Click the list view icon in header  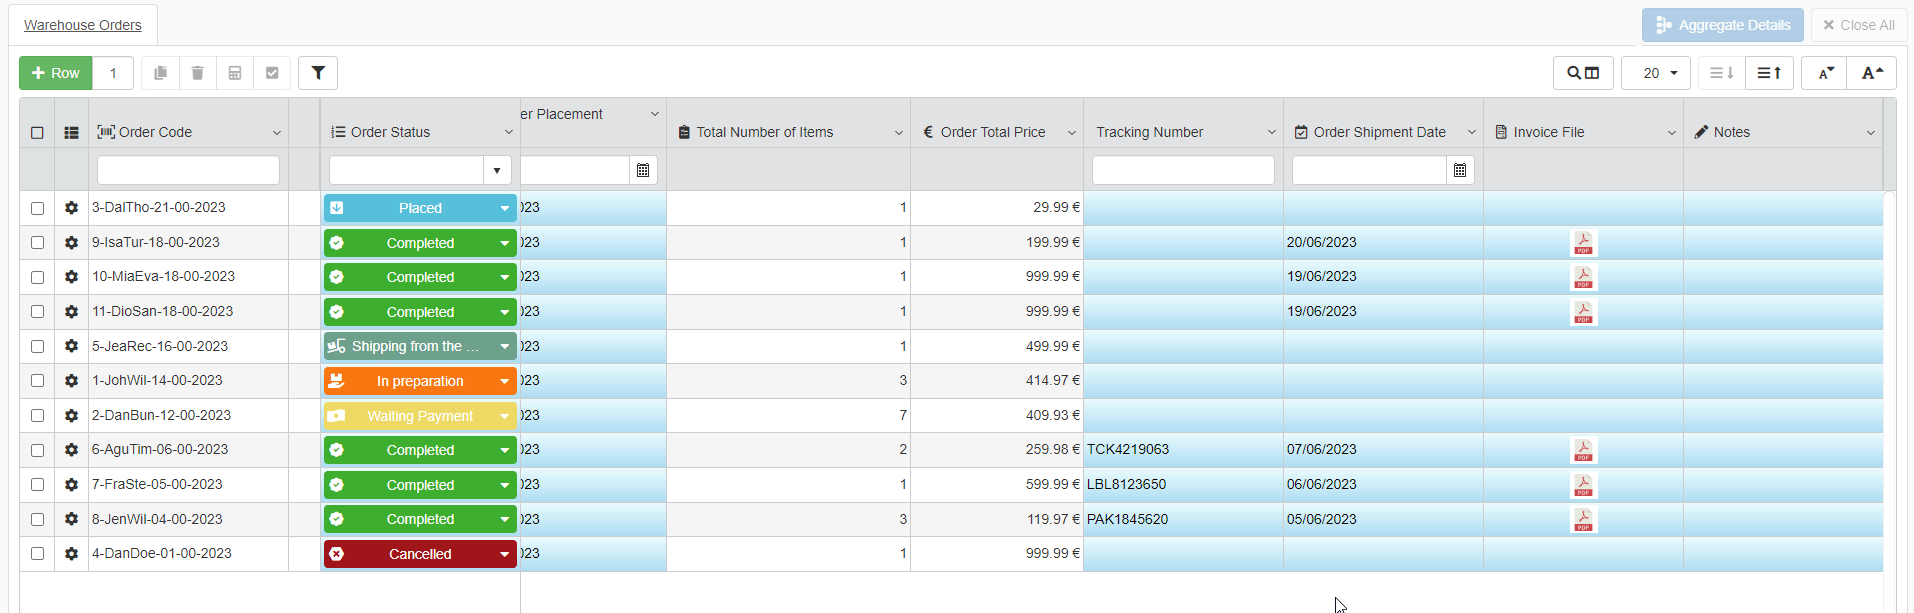click(x=71, y=133)
